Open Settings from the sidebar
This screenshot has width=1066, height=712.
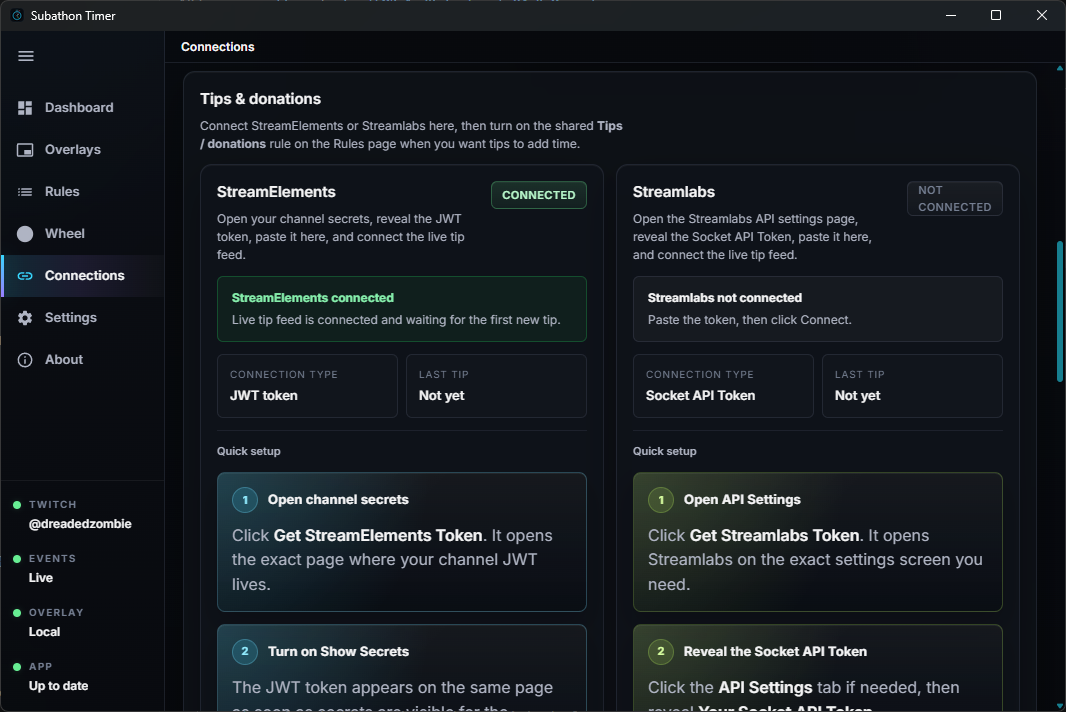[82, 318]
